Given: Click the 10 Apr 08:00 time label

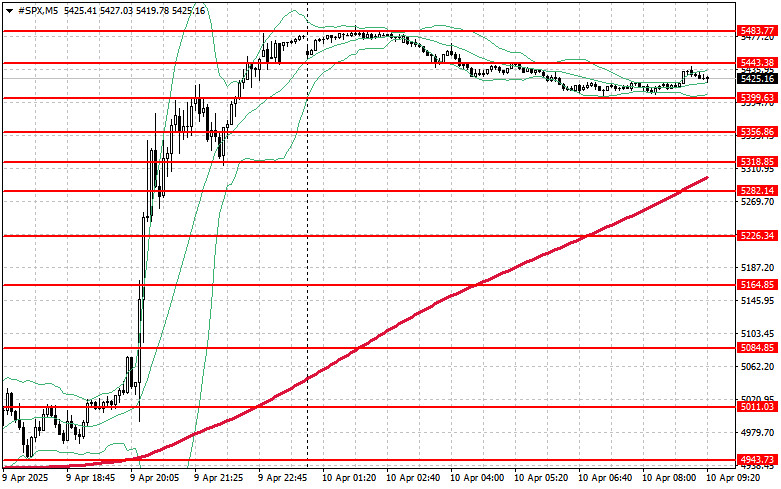Looking at the screenshot, I should pos(669,478).
